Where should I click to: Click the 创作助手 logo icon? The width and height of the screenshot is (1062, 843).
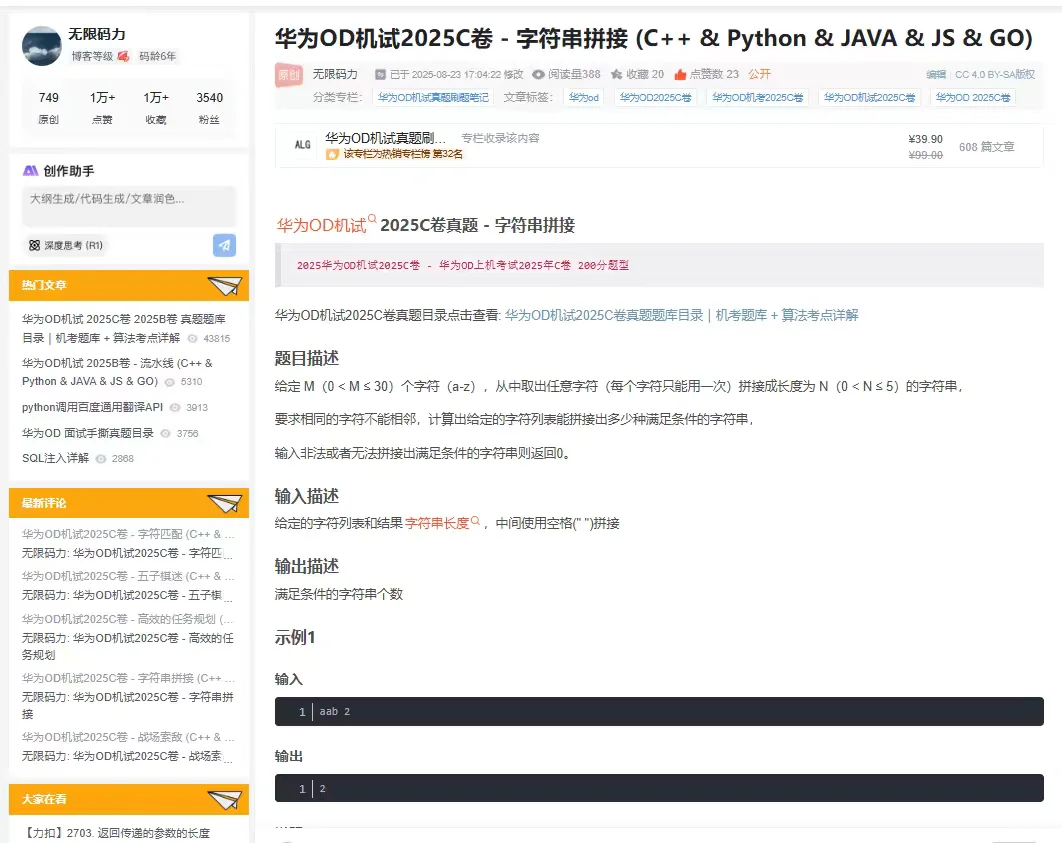[x=30, y=171]
